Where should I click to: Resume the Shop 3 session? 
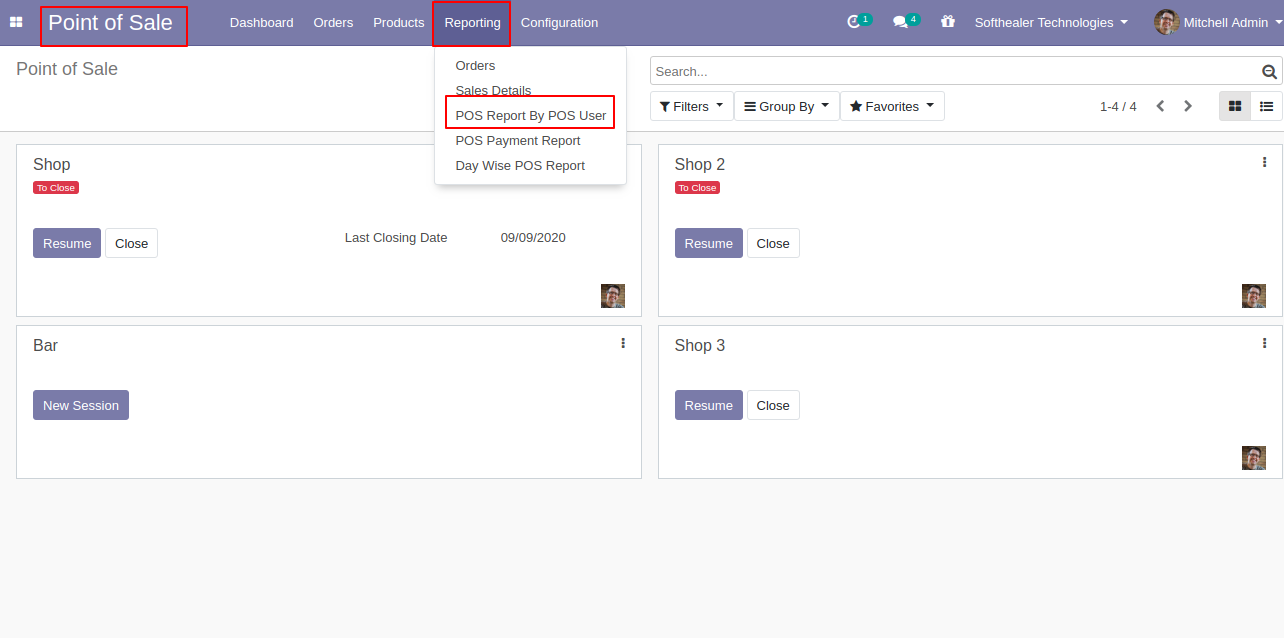pos(709,405)
